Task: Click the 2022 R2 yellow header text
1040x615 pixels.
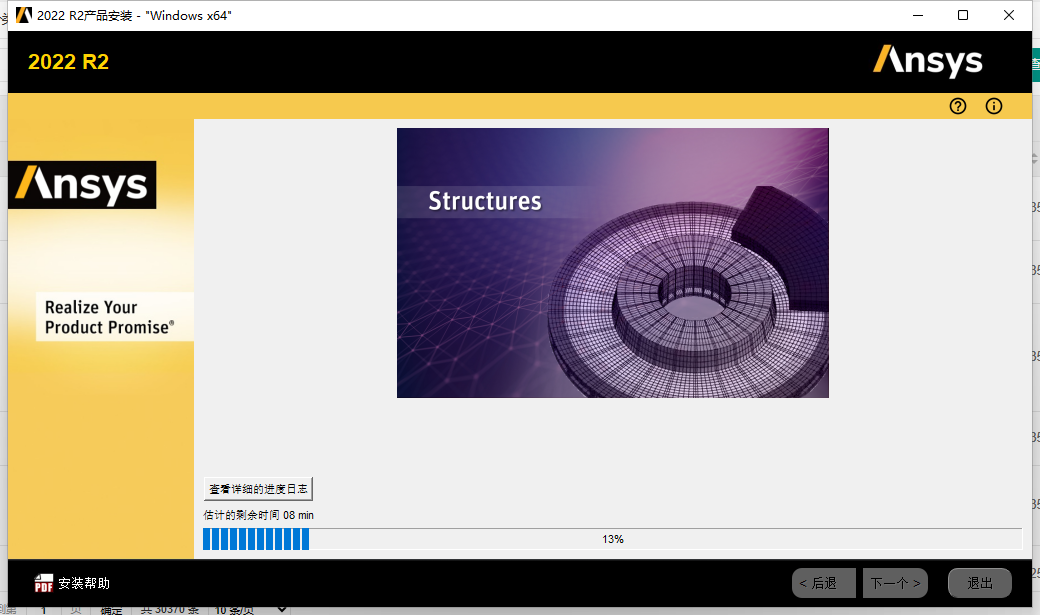Action: [68, 61]
